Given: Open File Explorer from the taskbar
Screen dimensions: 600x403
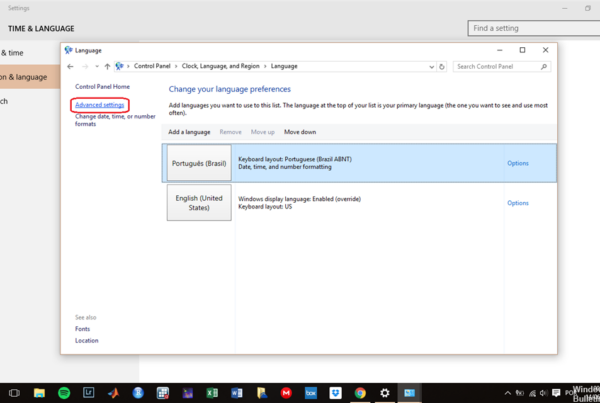Looking at the screenshot, I should coord(39,393).
